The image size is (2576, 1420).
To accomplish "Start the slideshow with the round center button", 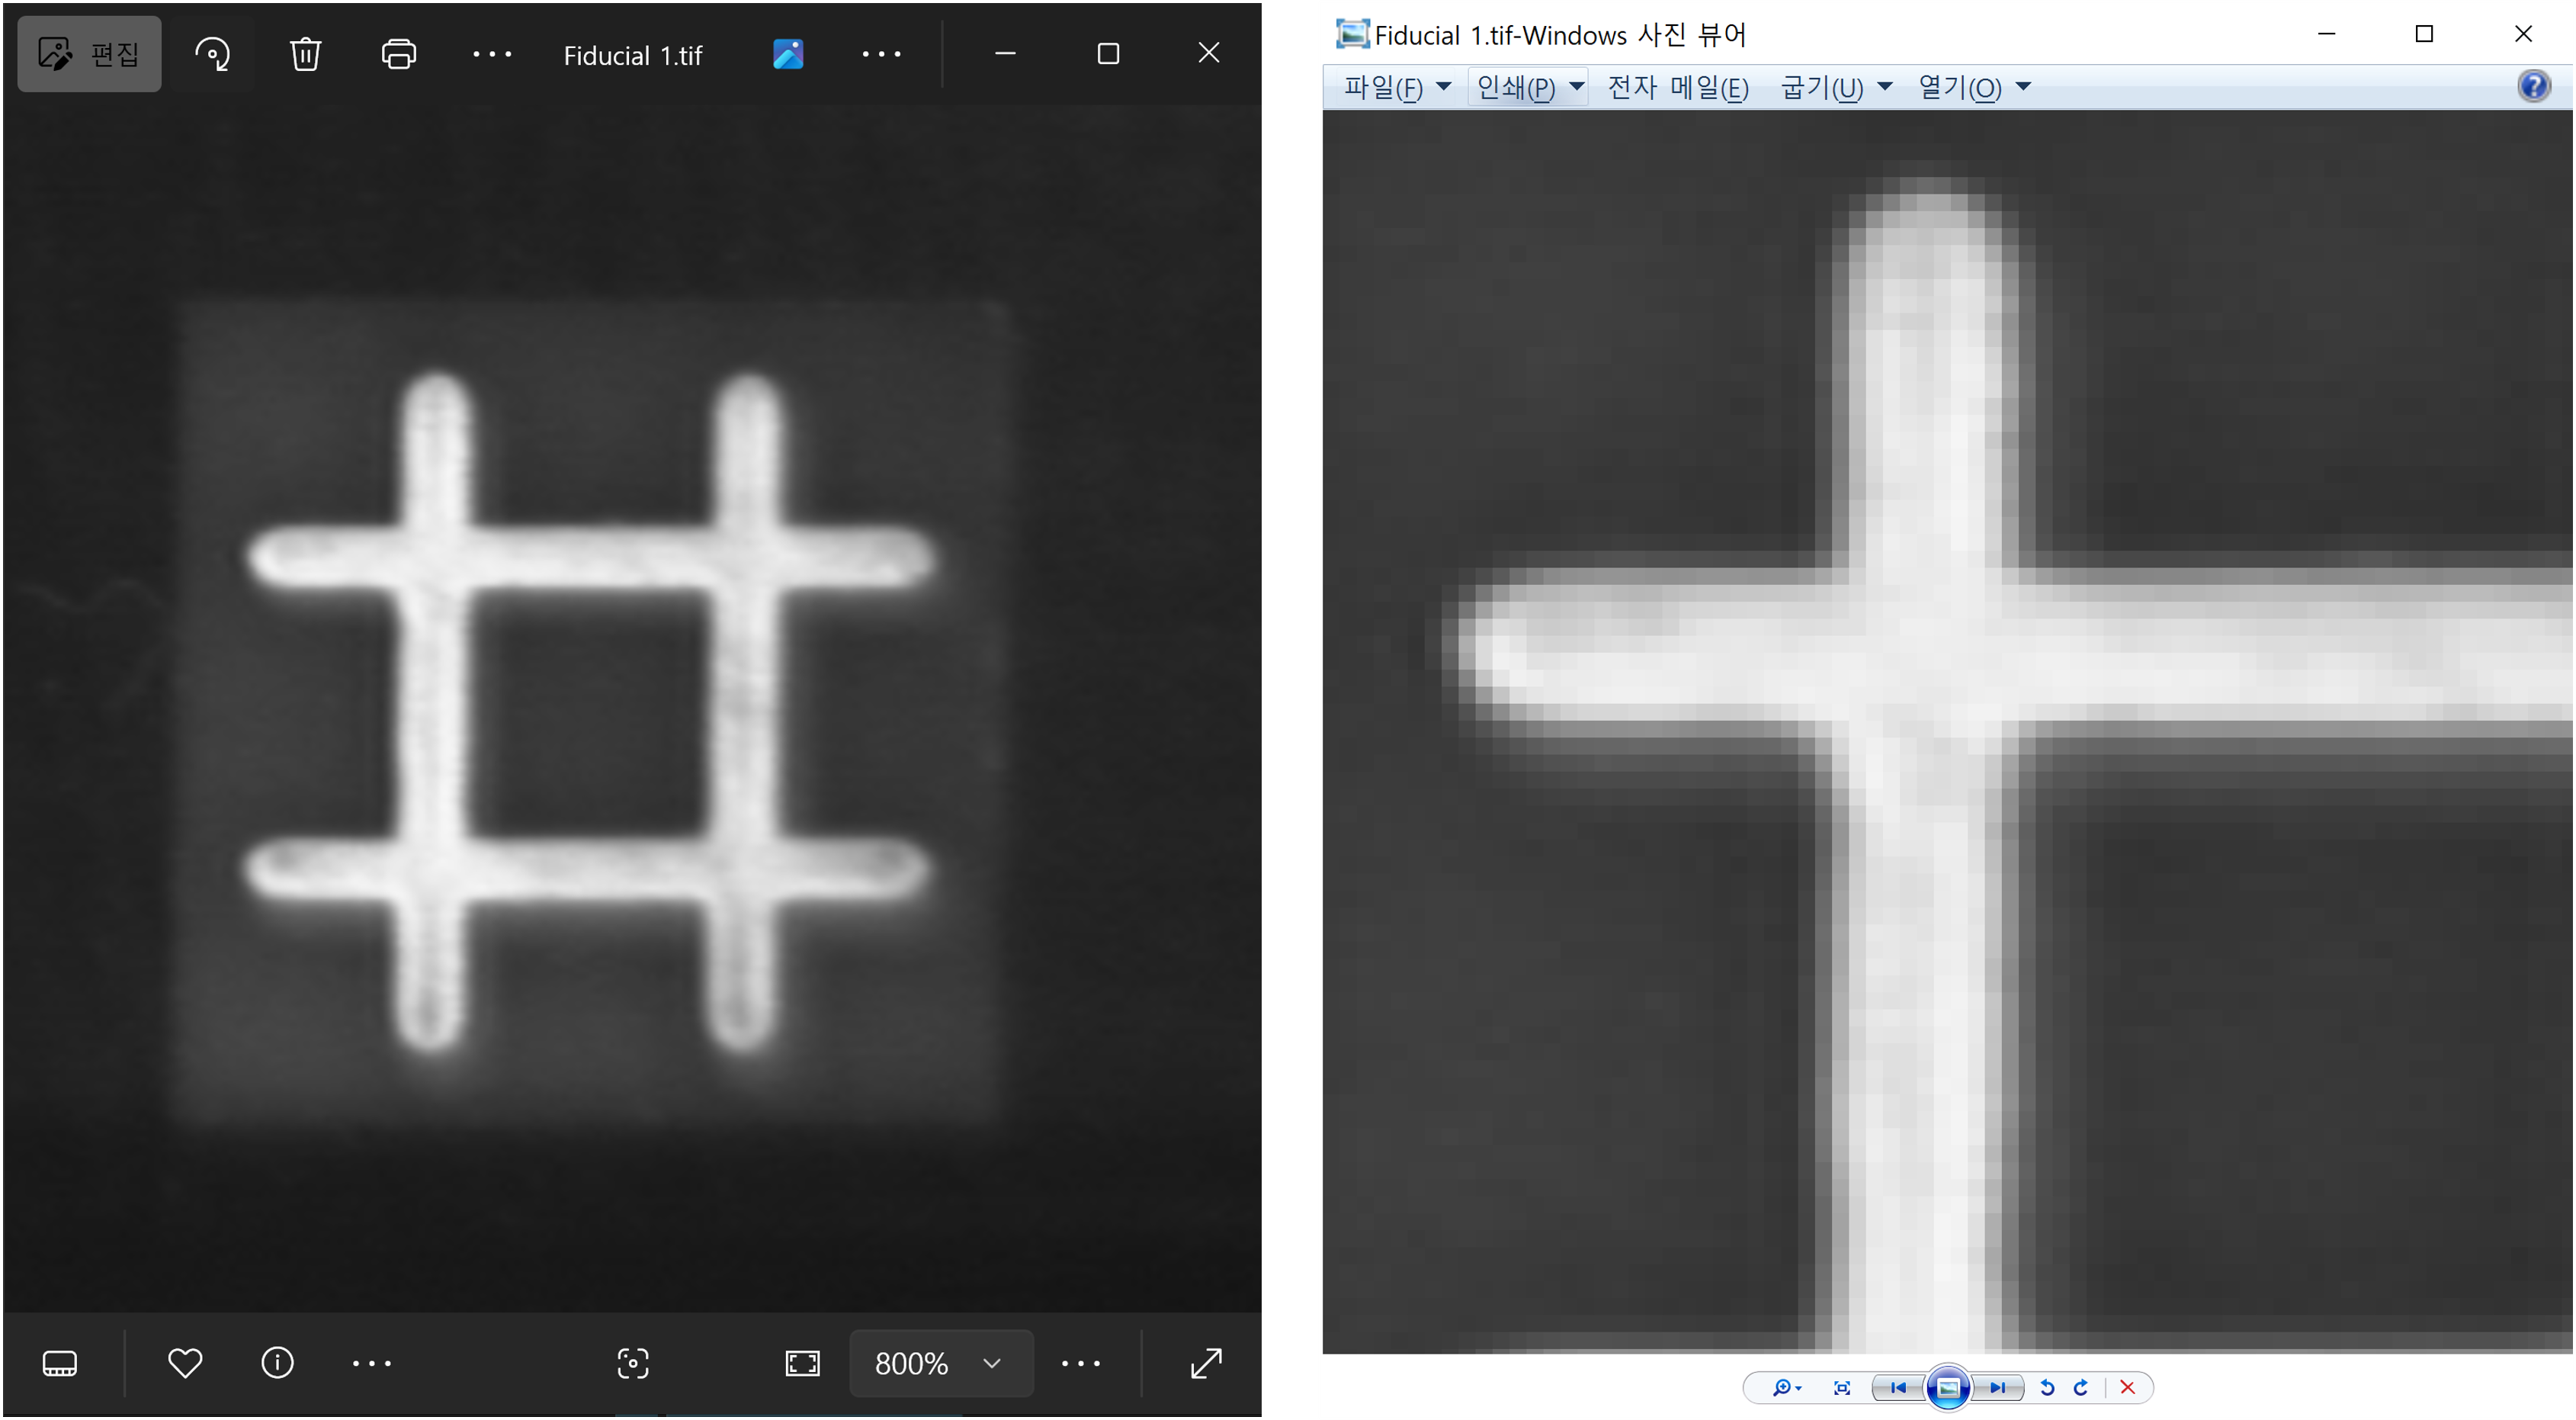I will tap(1948, 1388).
